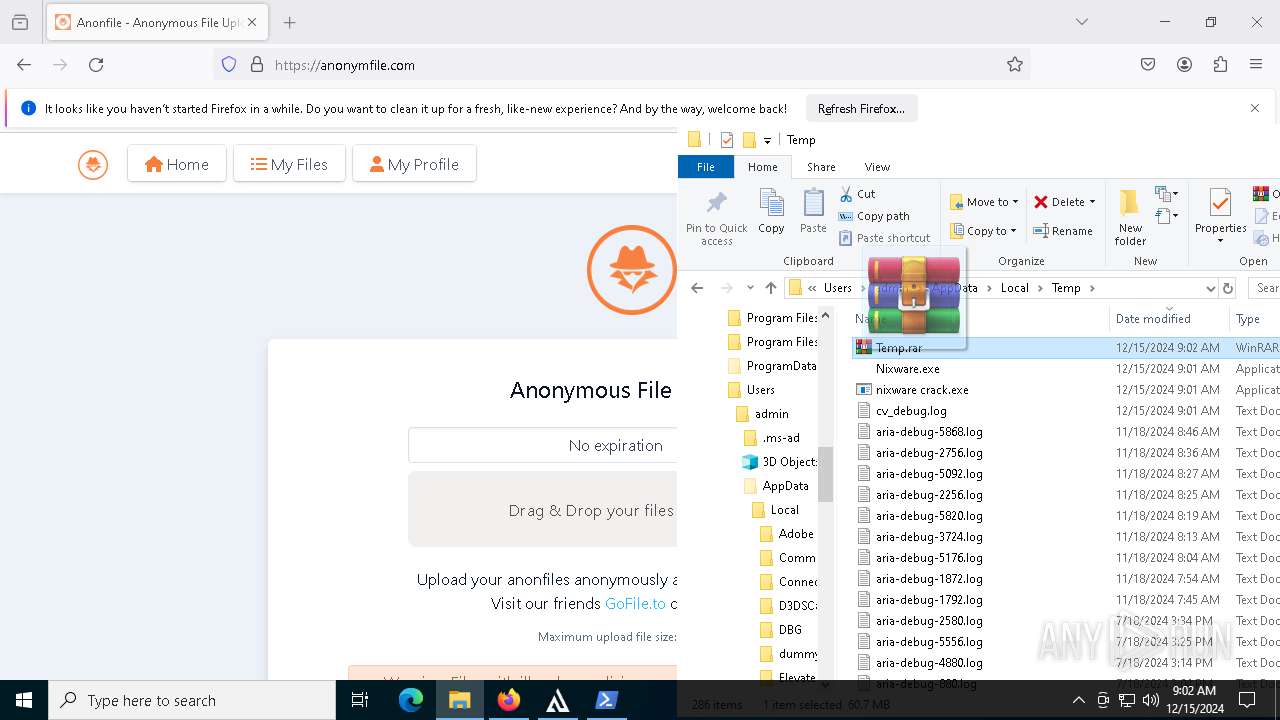Switch to Explorer Home ribbon tab
This screenshot has width=1280, height=720.
click(x=762, y=167)
